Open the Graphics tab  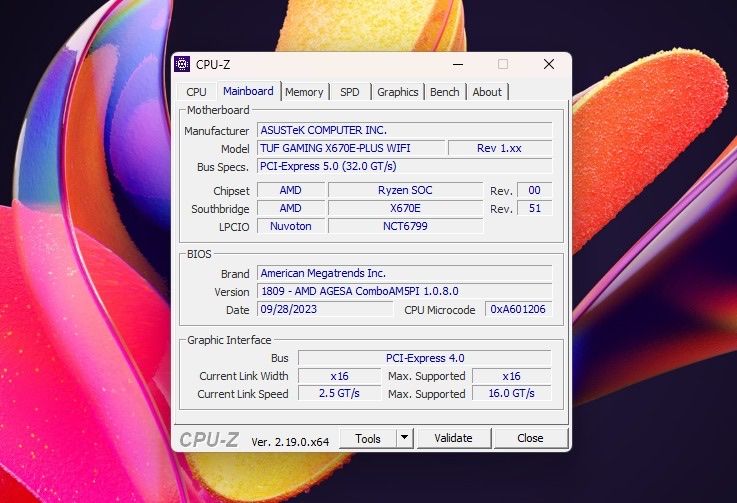[x=398, y=92]
